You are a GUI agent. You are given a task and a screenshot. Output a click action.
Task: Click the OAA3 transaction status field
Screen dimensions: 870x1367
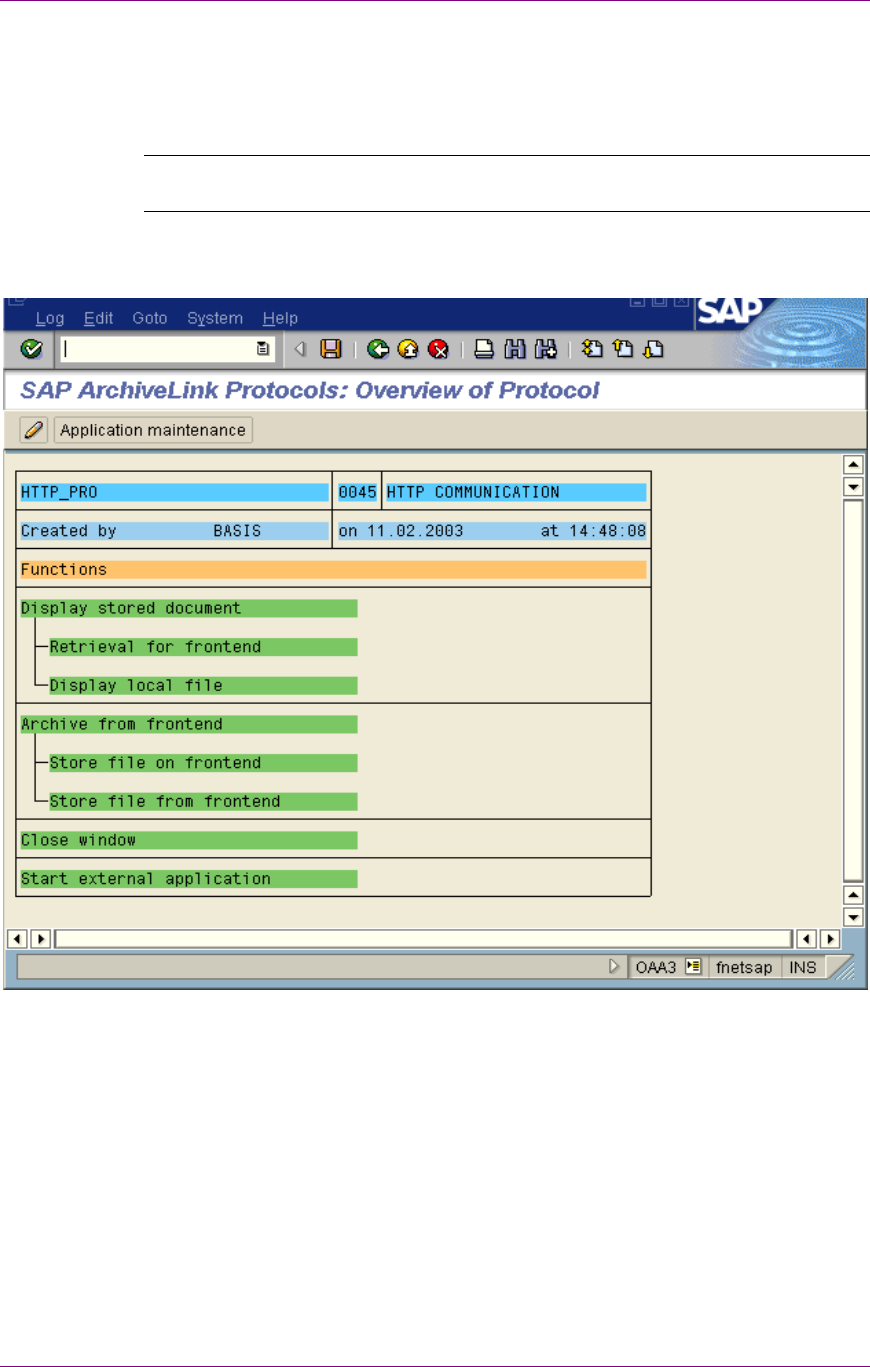coord(655,968)
